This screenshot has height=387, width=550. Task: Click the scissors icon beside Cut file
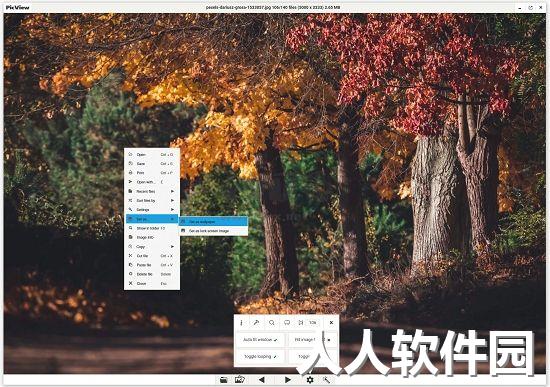(130, 256)
